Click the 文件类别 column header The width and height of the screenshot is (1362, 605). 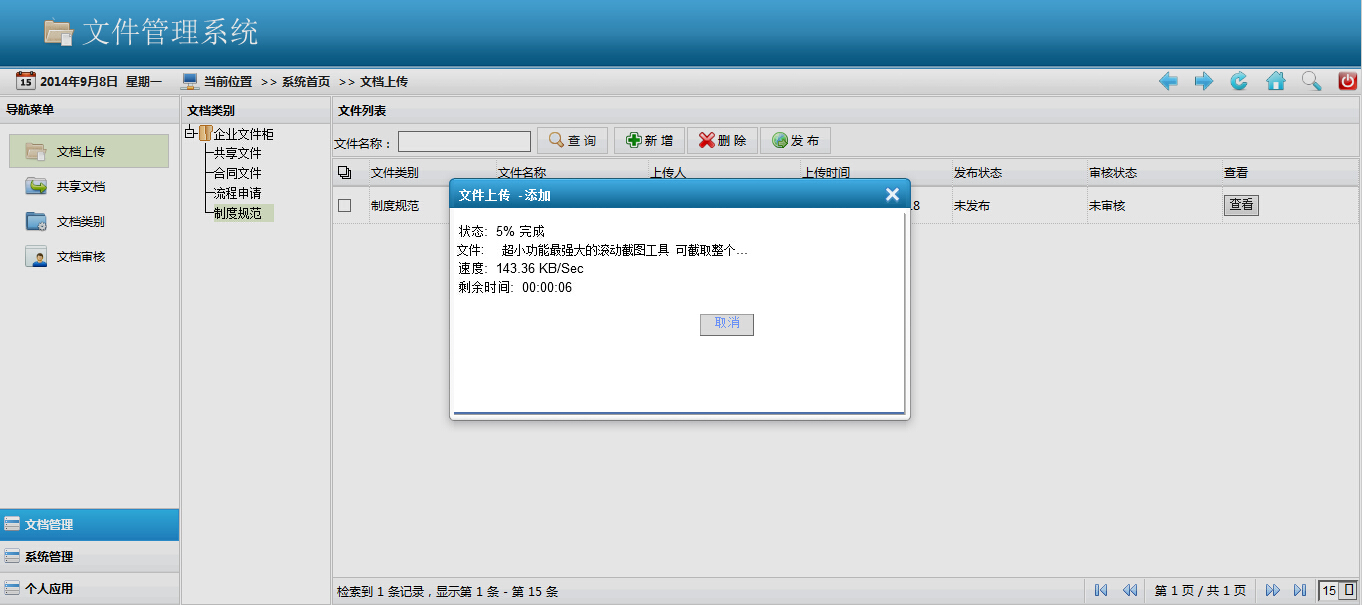click(x=395, y=173)
